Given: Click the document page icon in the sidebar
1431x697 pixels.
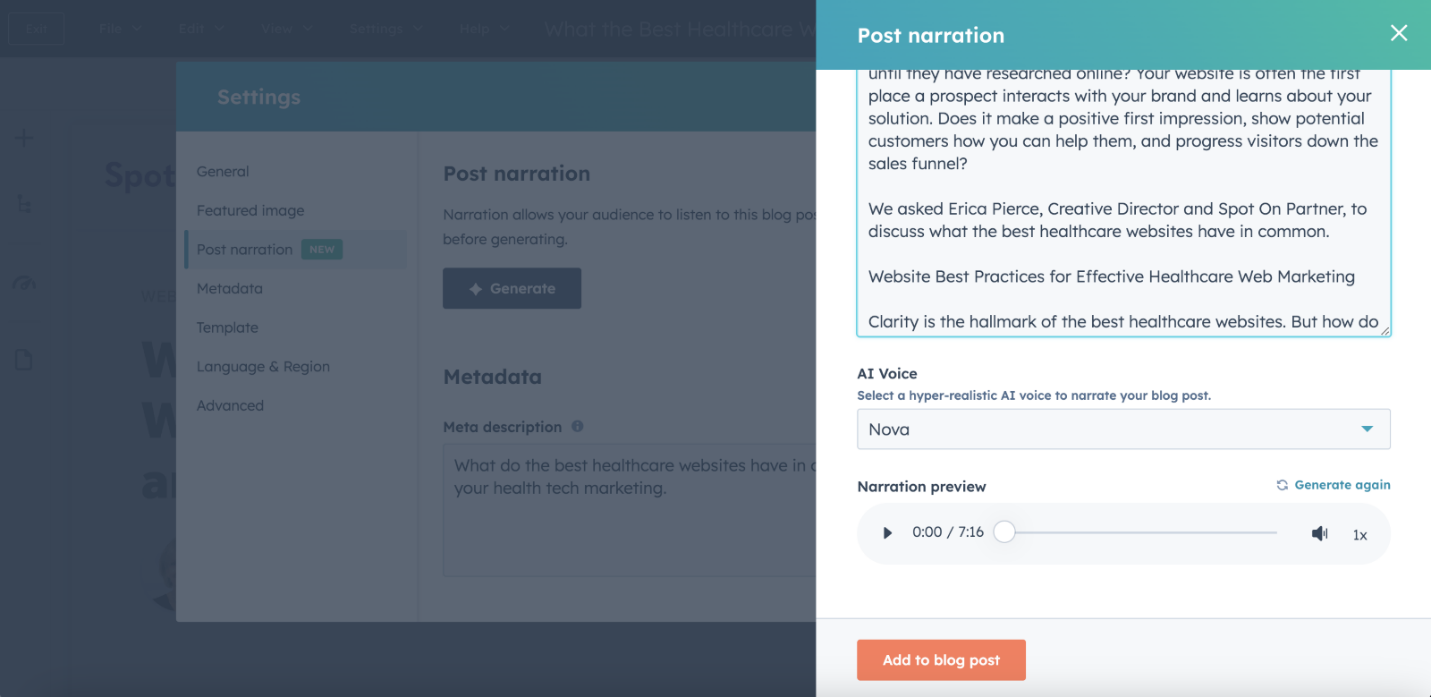Looking at the screenshot, I should pos(23,360).
